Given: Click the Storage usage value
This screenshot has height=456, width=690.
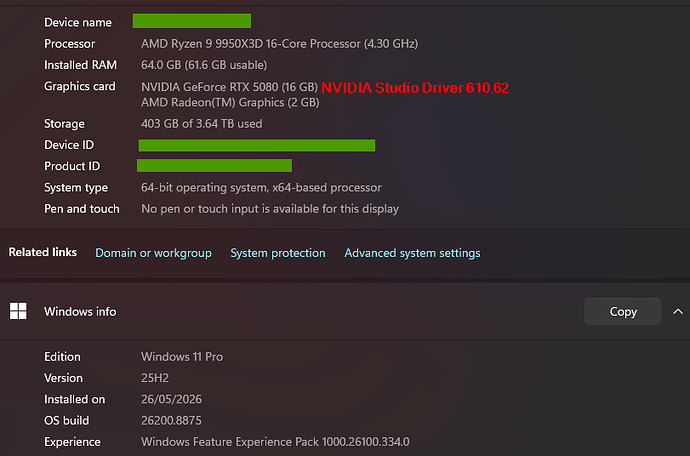Looking at the screenshot, I should click(202, 124).
